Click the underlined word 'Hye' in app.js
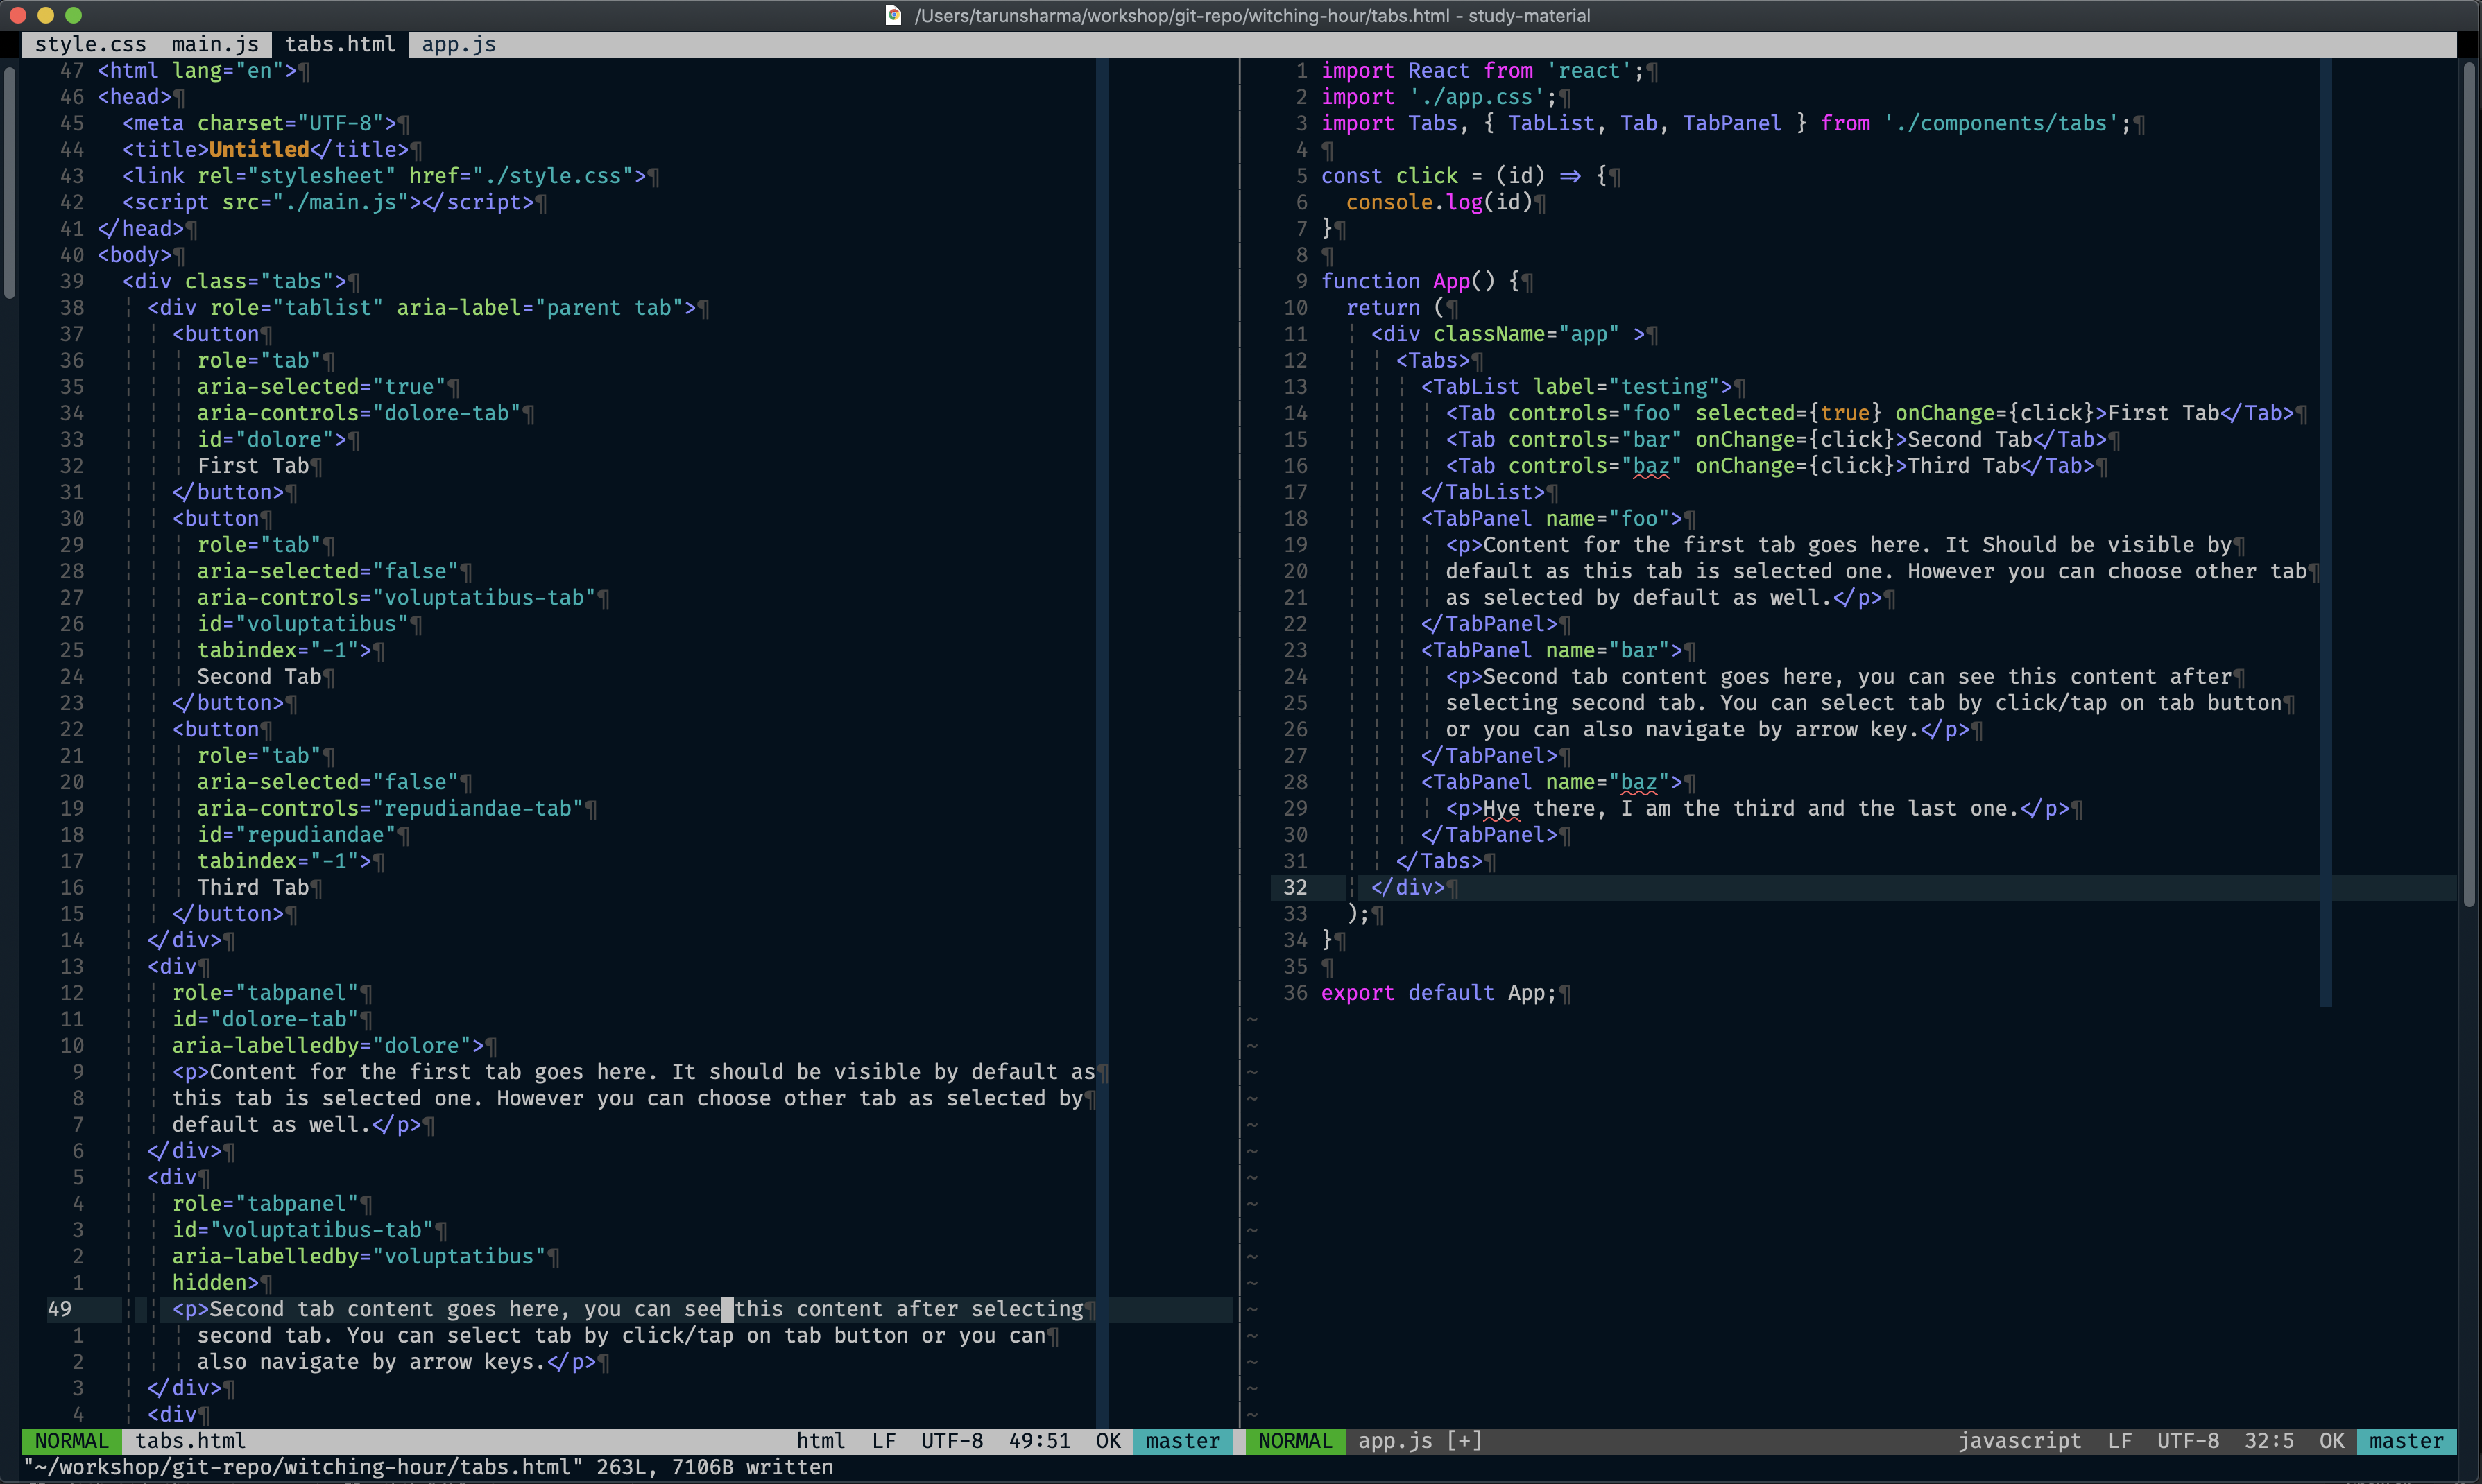This screenshot has width=2482, height=1484. click(x=1502, y=809)
